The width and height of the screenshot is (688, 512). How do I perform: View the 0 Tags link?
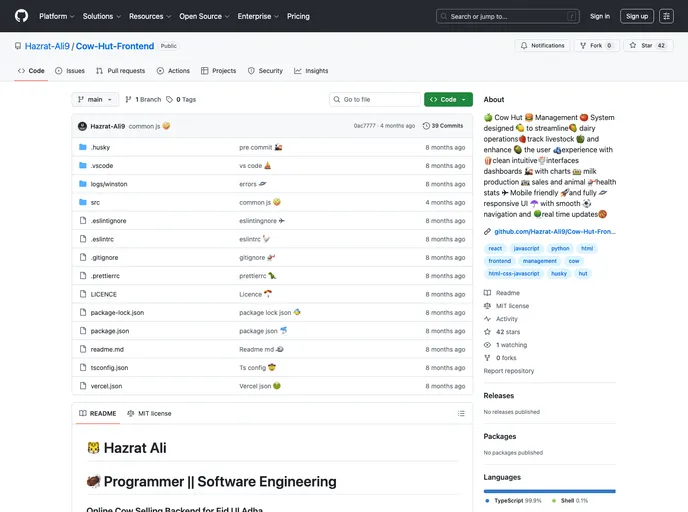181,100
